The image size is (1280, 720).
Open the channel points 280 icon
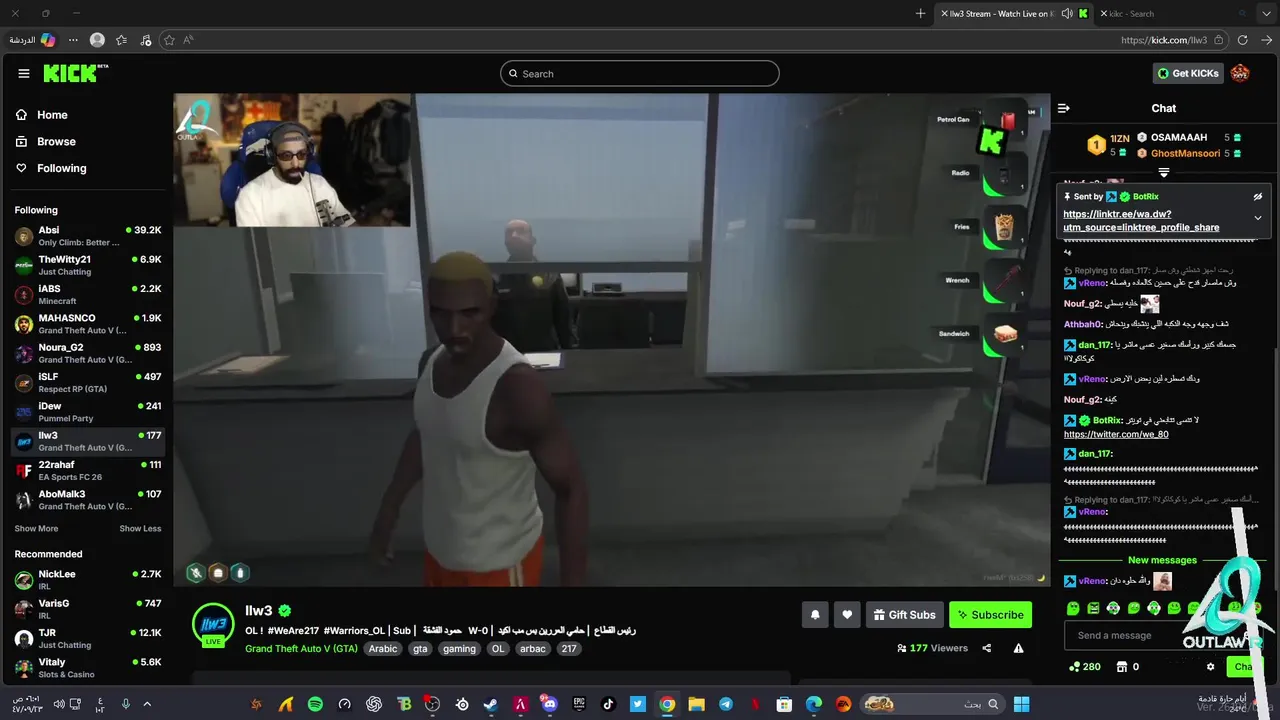click(x=1085, y=667)
